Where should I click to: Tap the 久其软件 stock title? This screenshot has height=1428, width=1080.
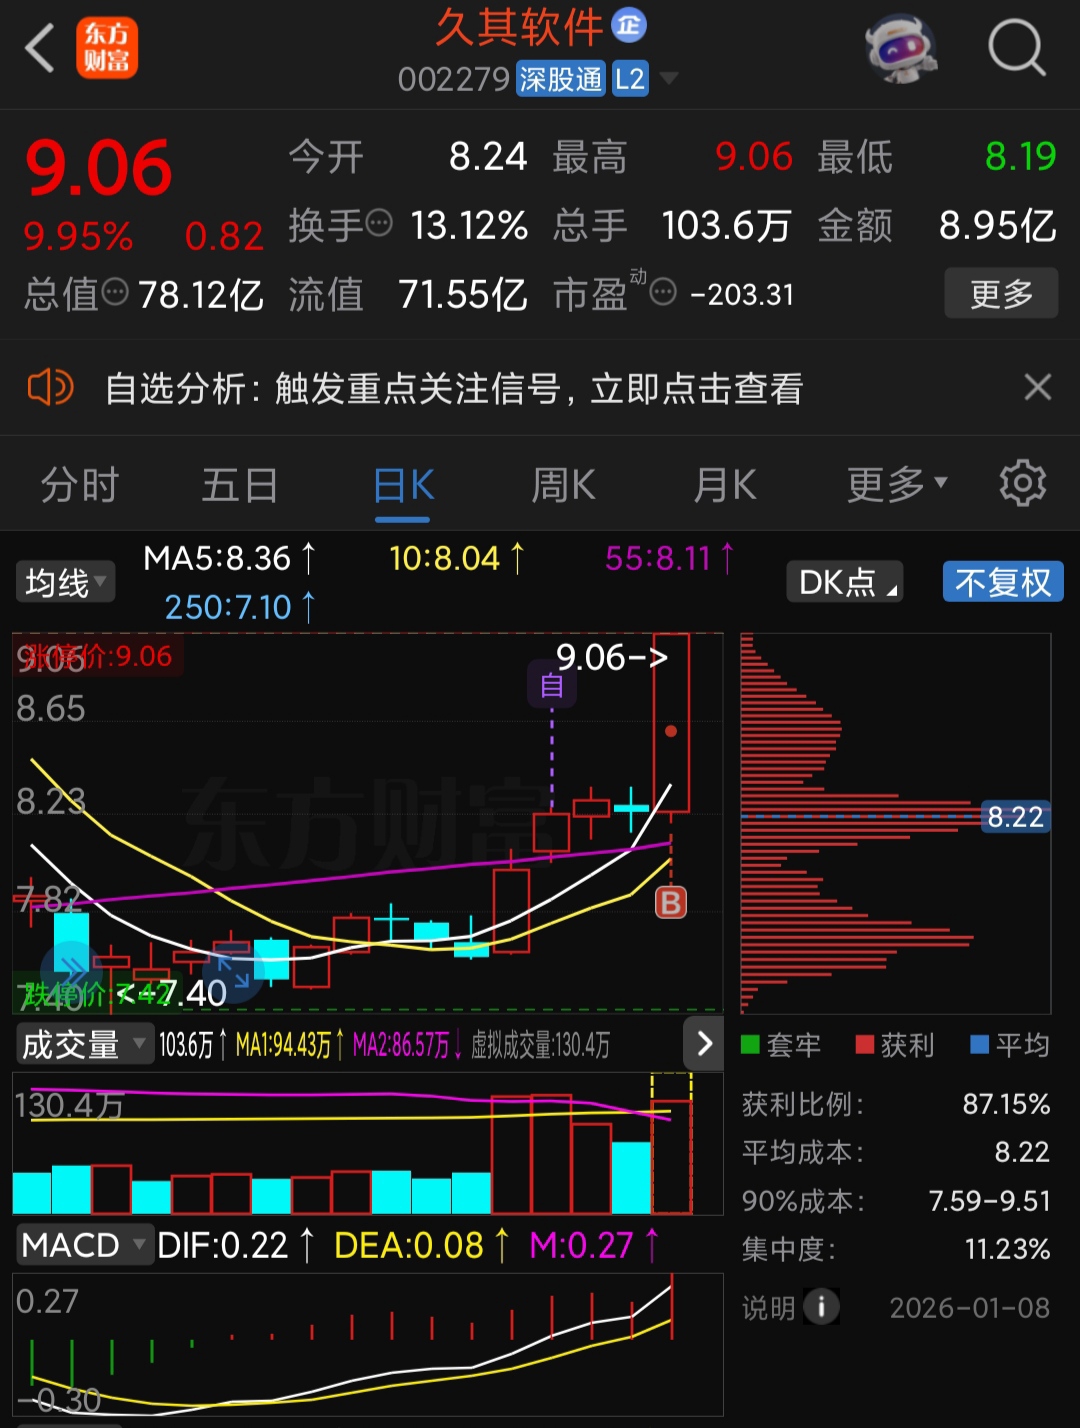[x=519, y=27]
